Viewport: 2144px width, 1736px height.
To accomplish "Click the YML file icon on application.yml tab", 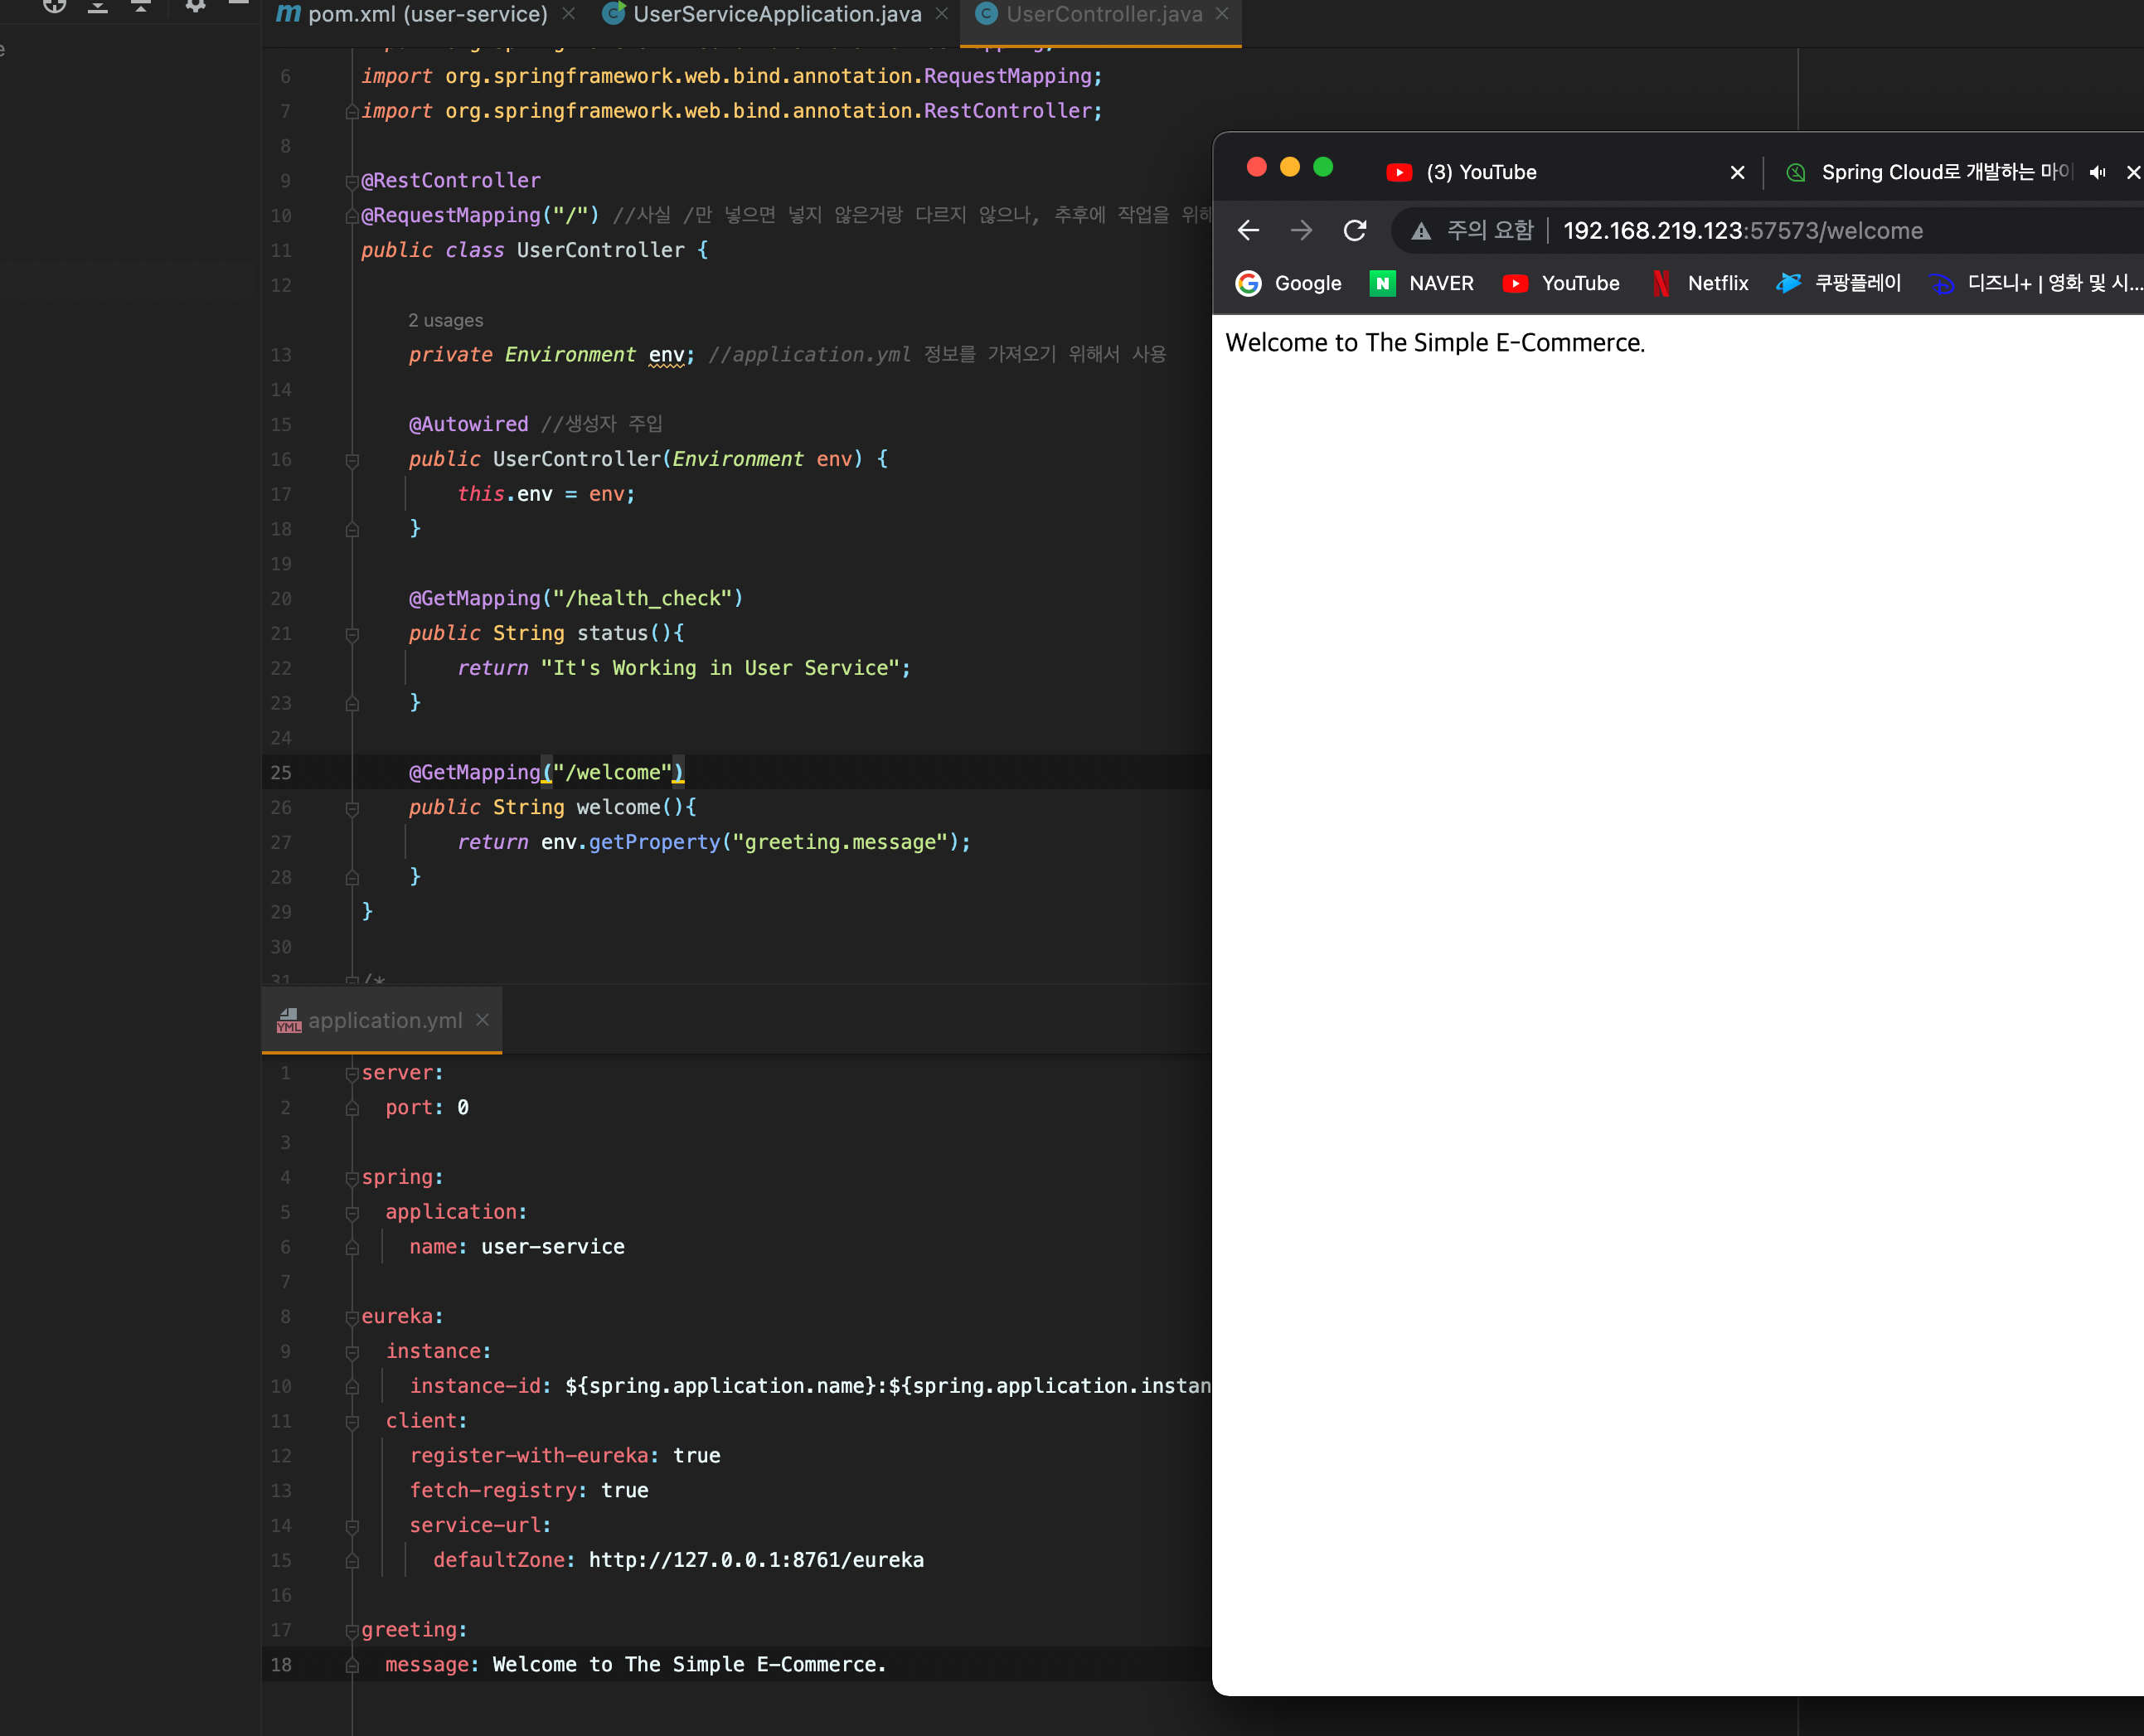I will click(x=289, y=1020).
